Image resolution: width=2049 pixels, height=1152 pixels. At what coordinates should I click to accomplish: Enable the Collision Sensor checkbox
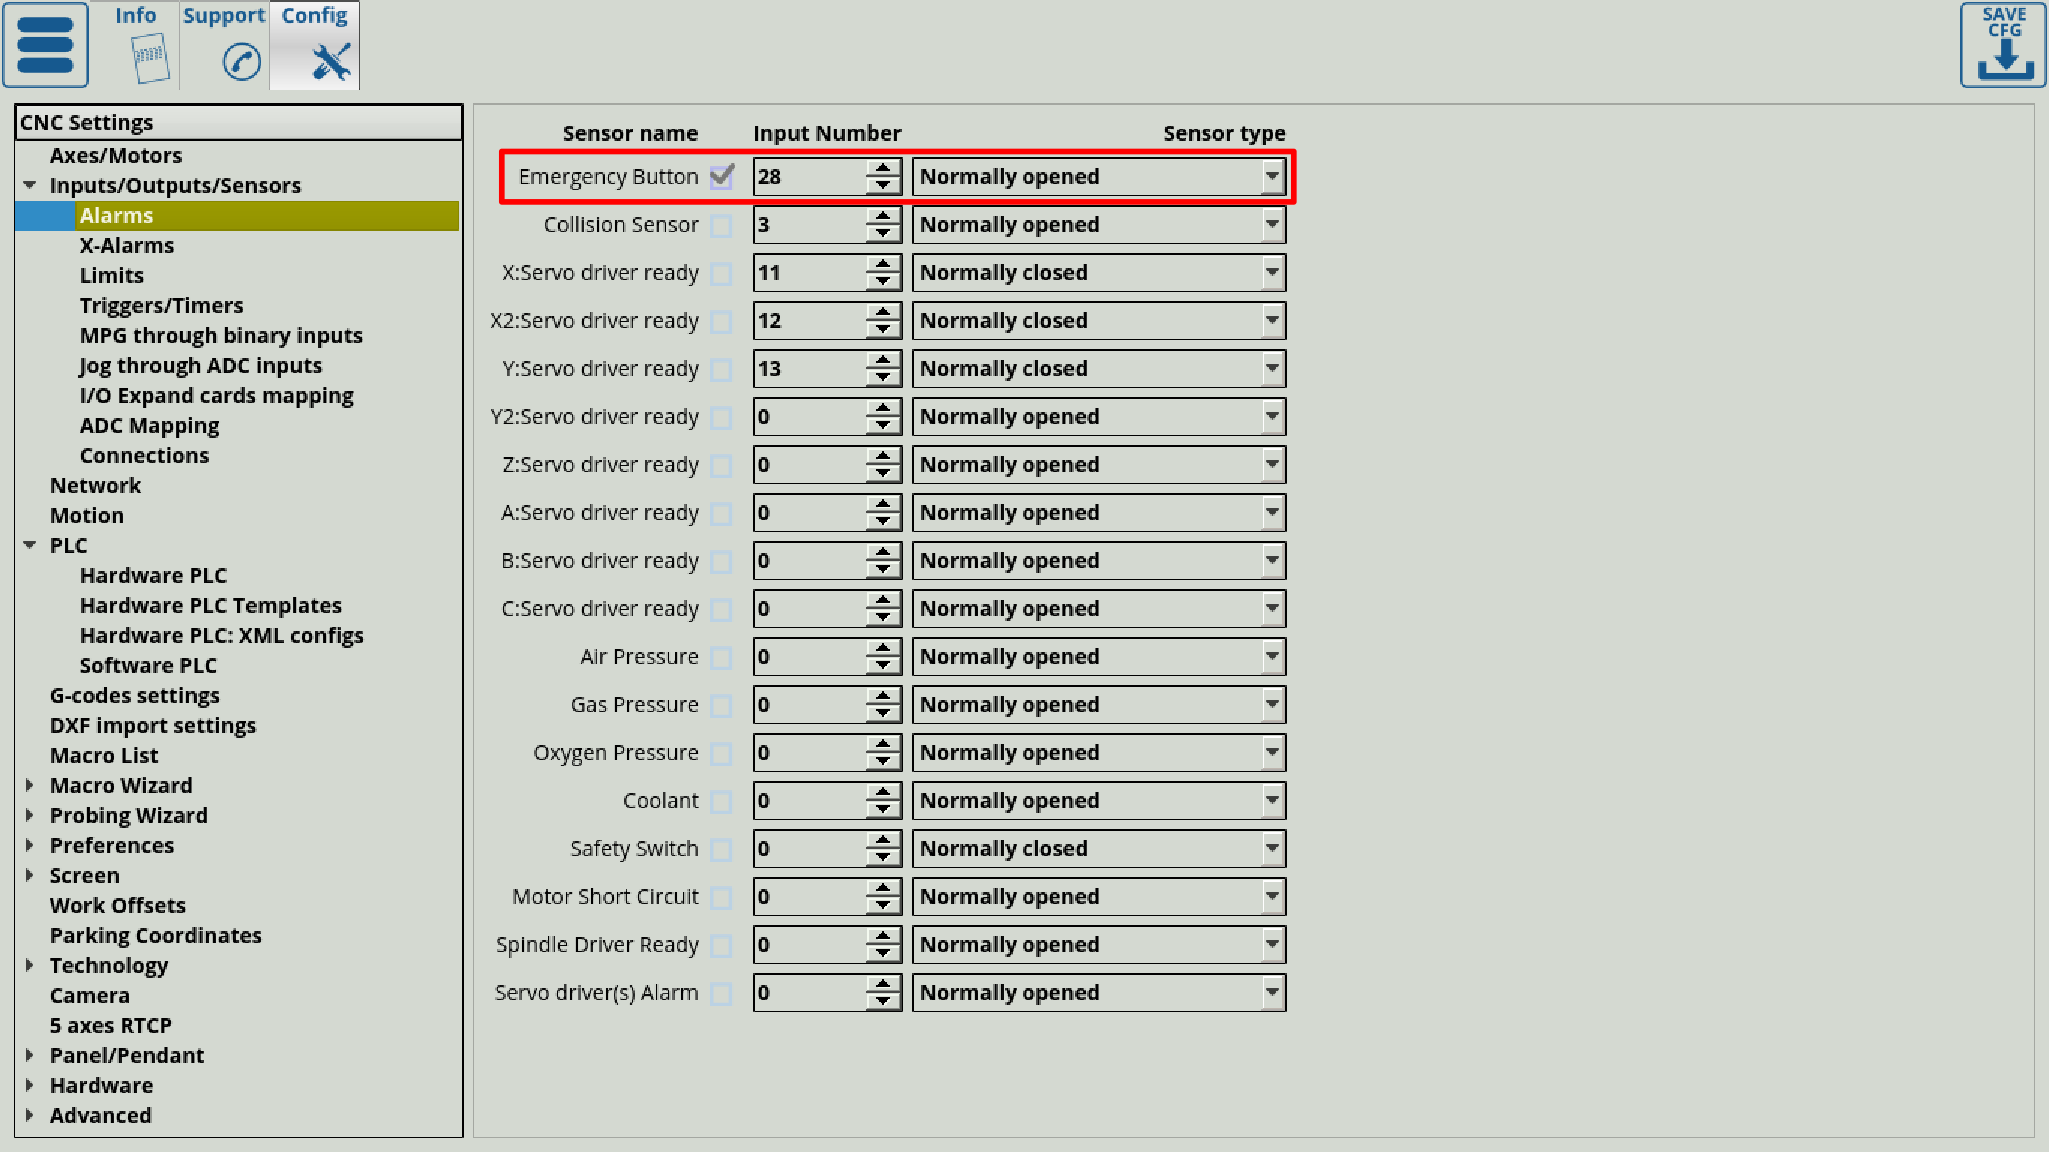click(721, 225)
